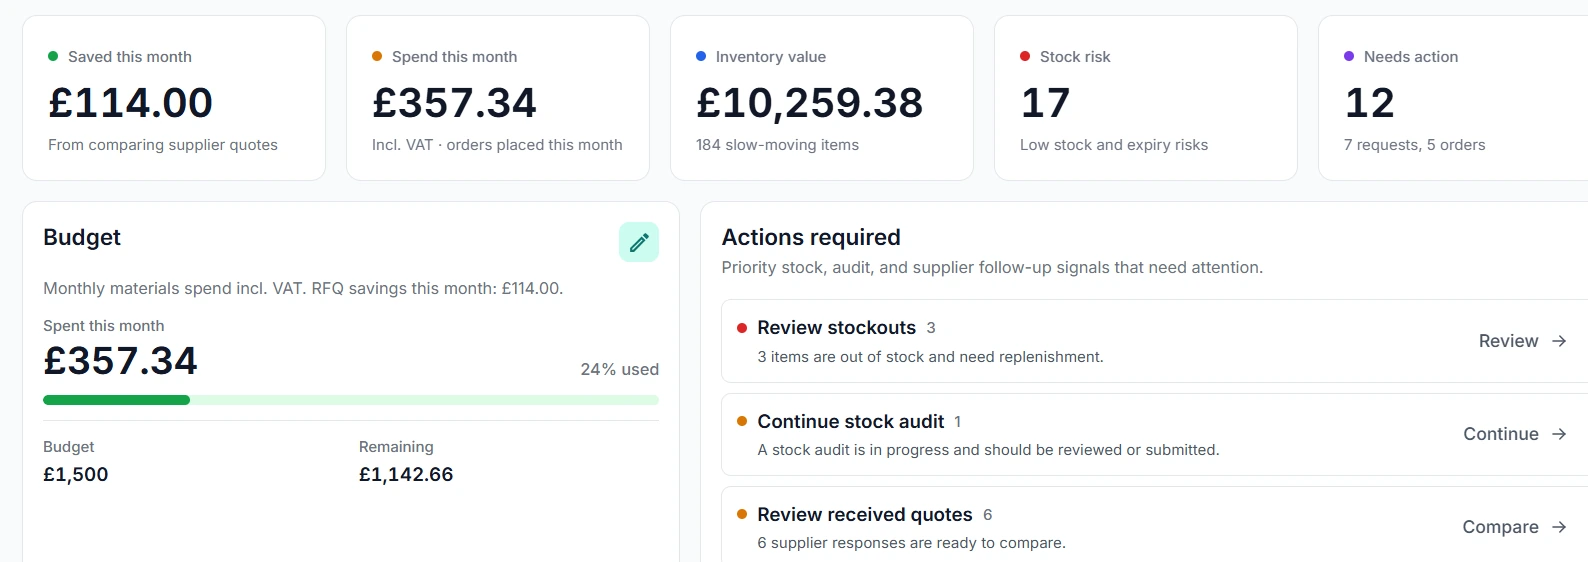The height and width of the screenshot is (562, 1588).
Task: Click the purple dot beside Needs action
Action: click(1349, 56)
